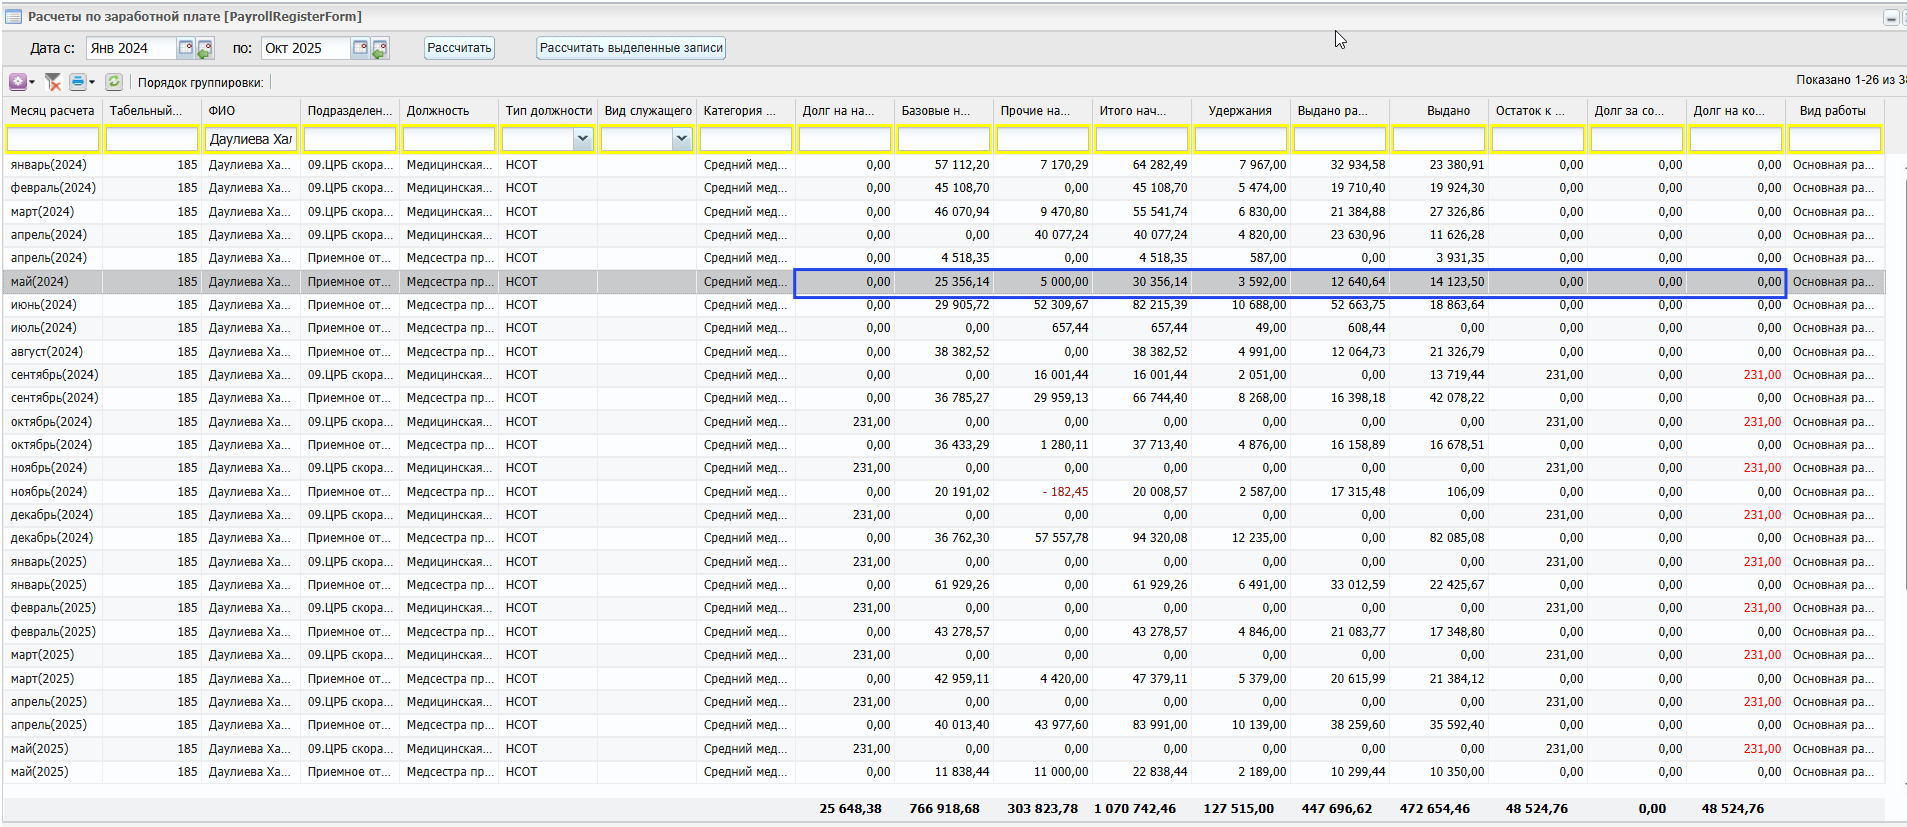
Task: Click reset icon beside end date field
Action: 380,48
